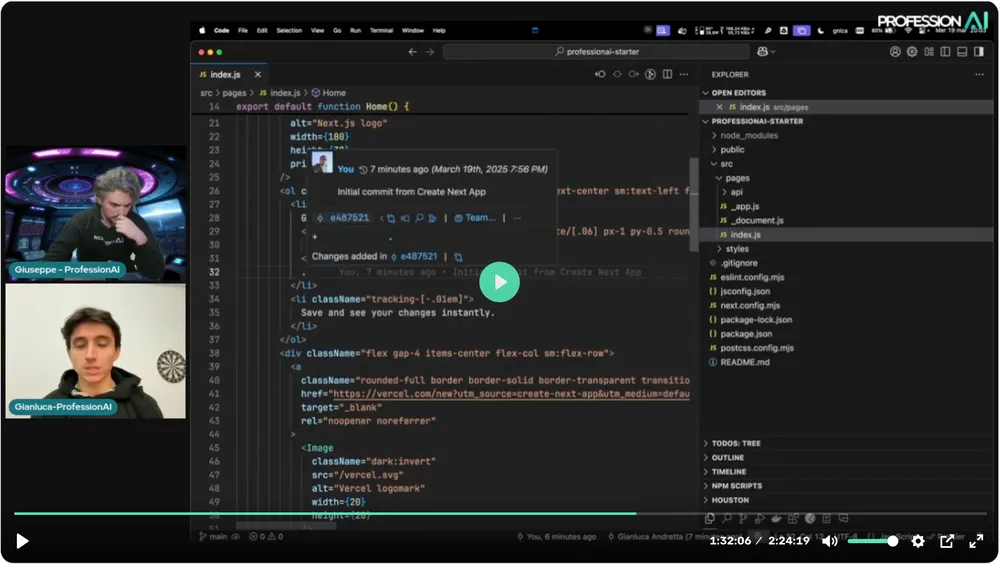Open the editor More Actions ellipsis
Viewport: 1000px width, 564px height.
click(x=684, y=75)
